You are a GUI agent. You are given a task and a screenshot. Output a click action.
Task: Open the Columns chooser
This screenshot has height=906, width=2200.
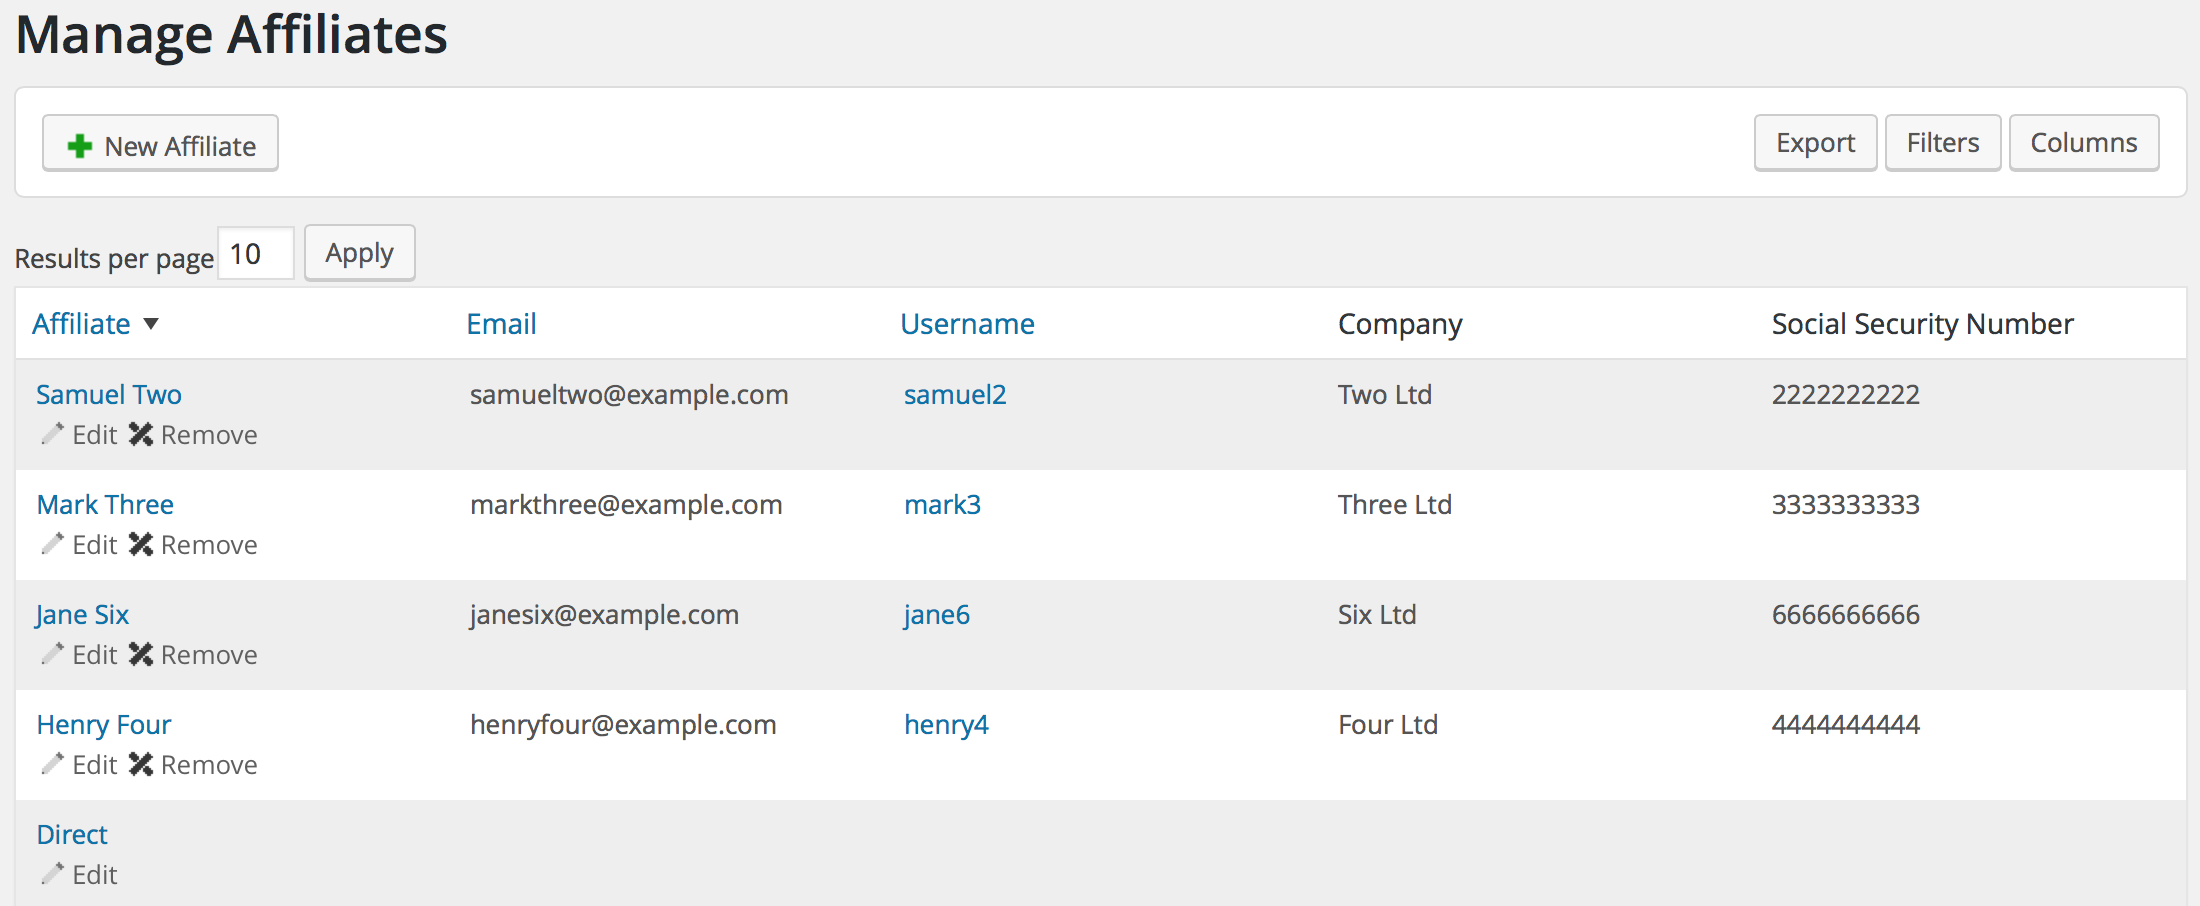[2084, 143]
